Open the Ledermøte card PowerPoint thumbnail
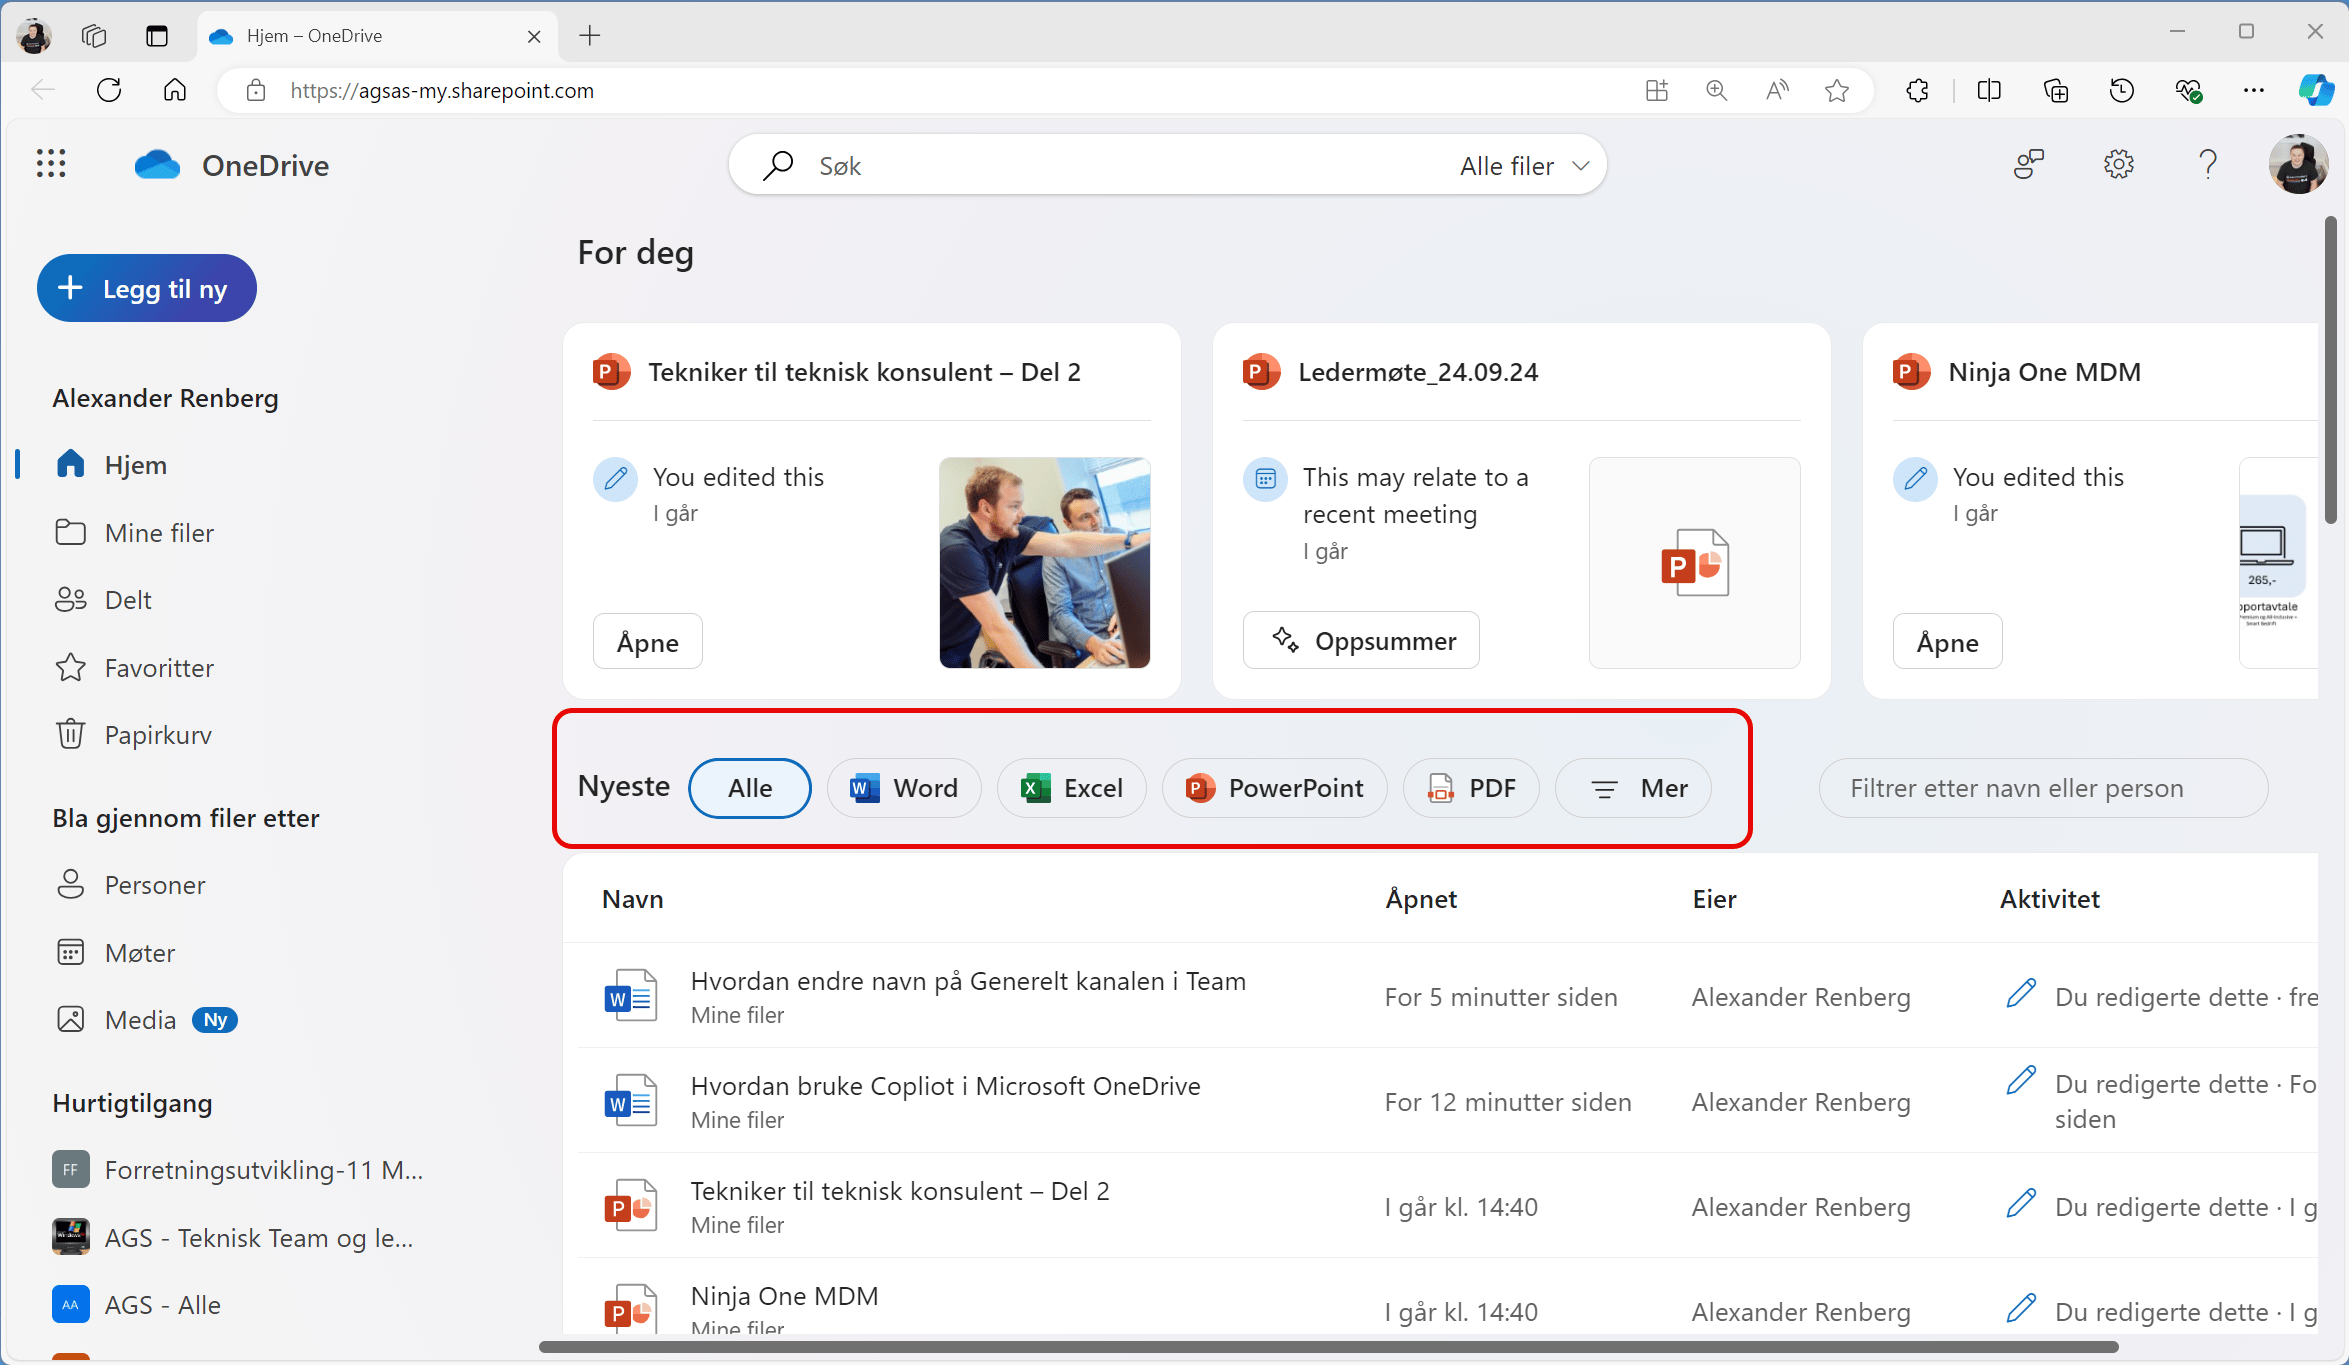Viewport: 2349px width, 1365px height. click(x=1695, y=563)
